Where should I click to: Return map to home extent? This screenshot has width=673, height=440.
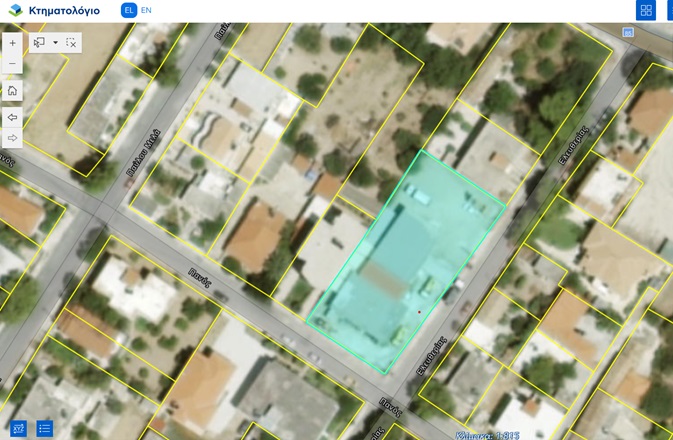click(x=12, y=91)
